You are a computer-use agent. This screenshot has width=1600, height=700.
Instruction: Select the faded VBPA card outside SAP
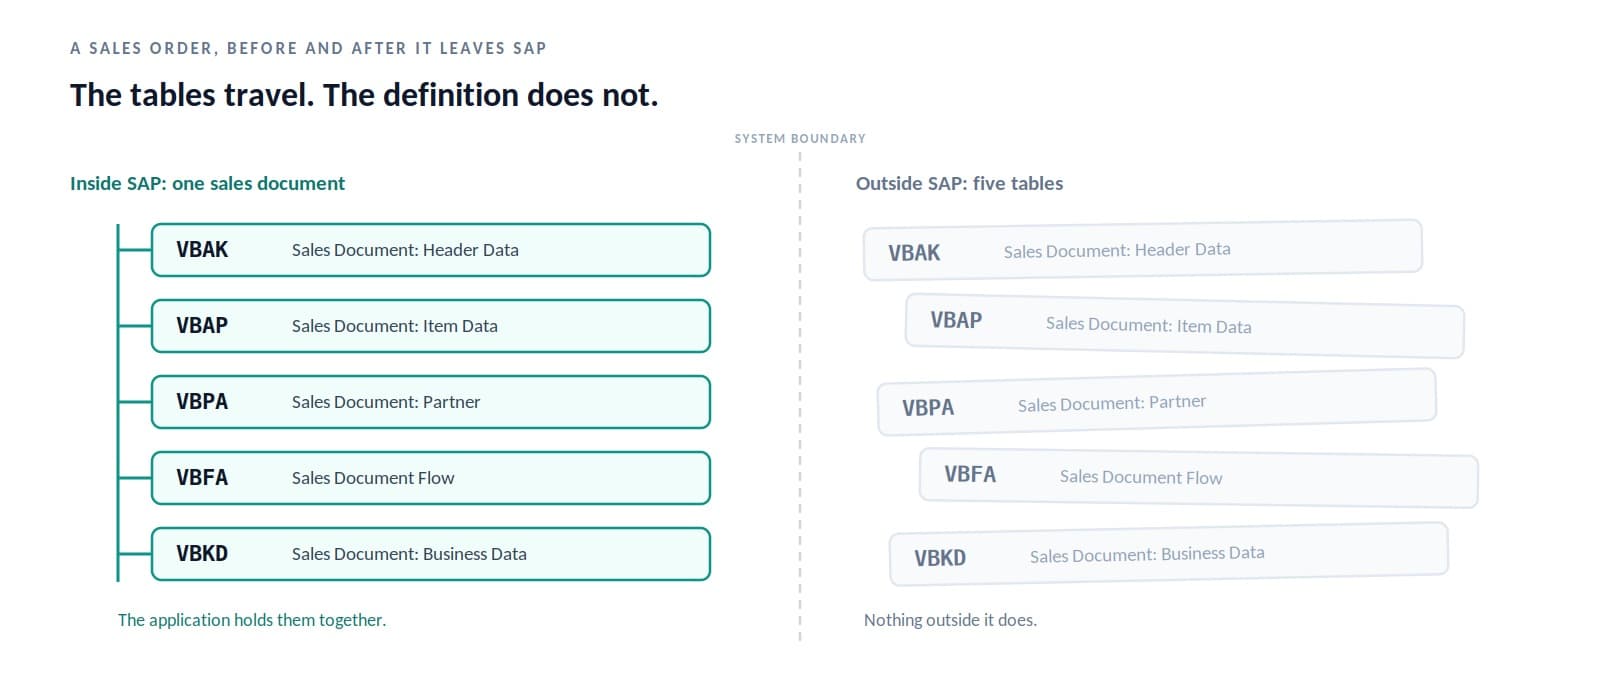[x=1157, y=402]
